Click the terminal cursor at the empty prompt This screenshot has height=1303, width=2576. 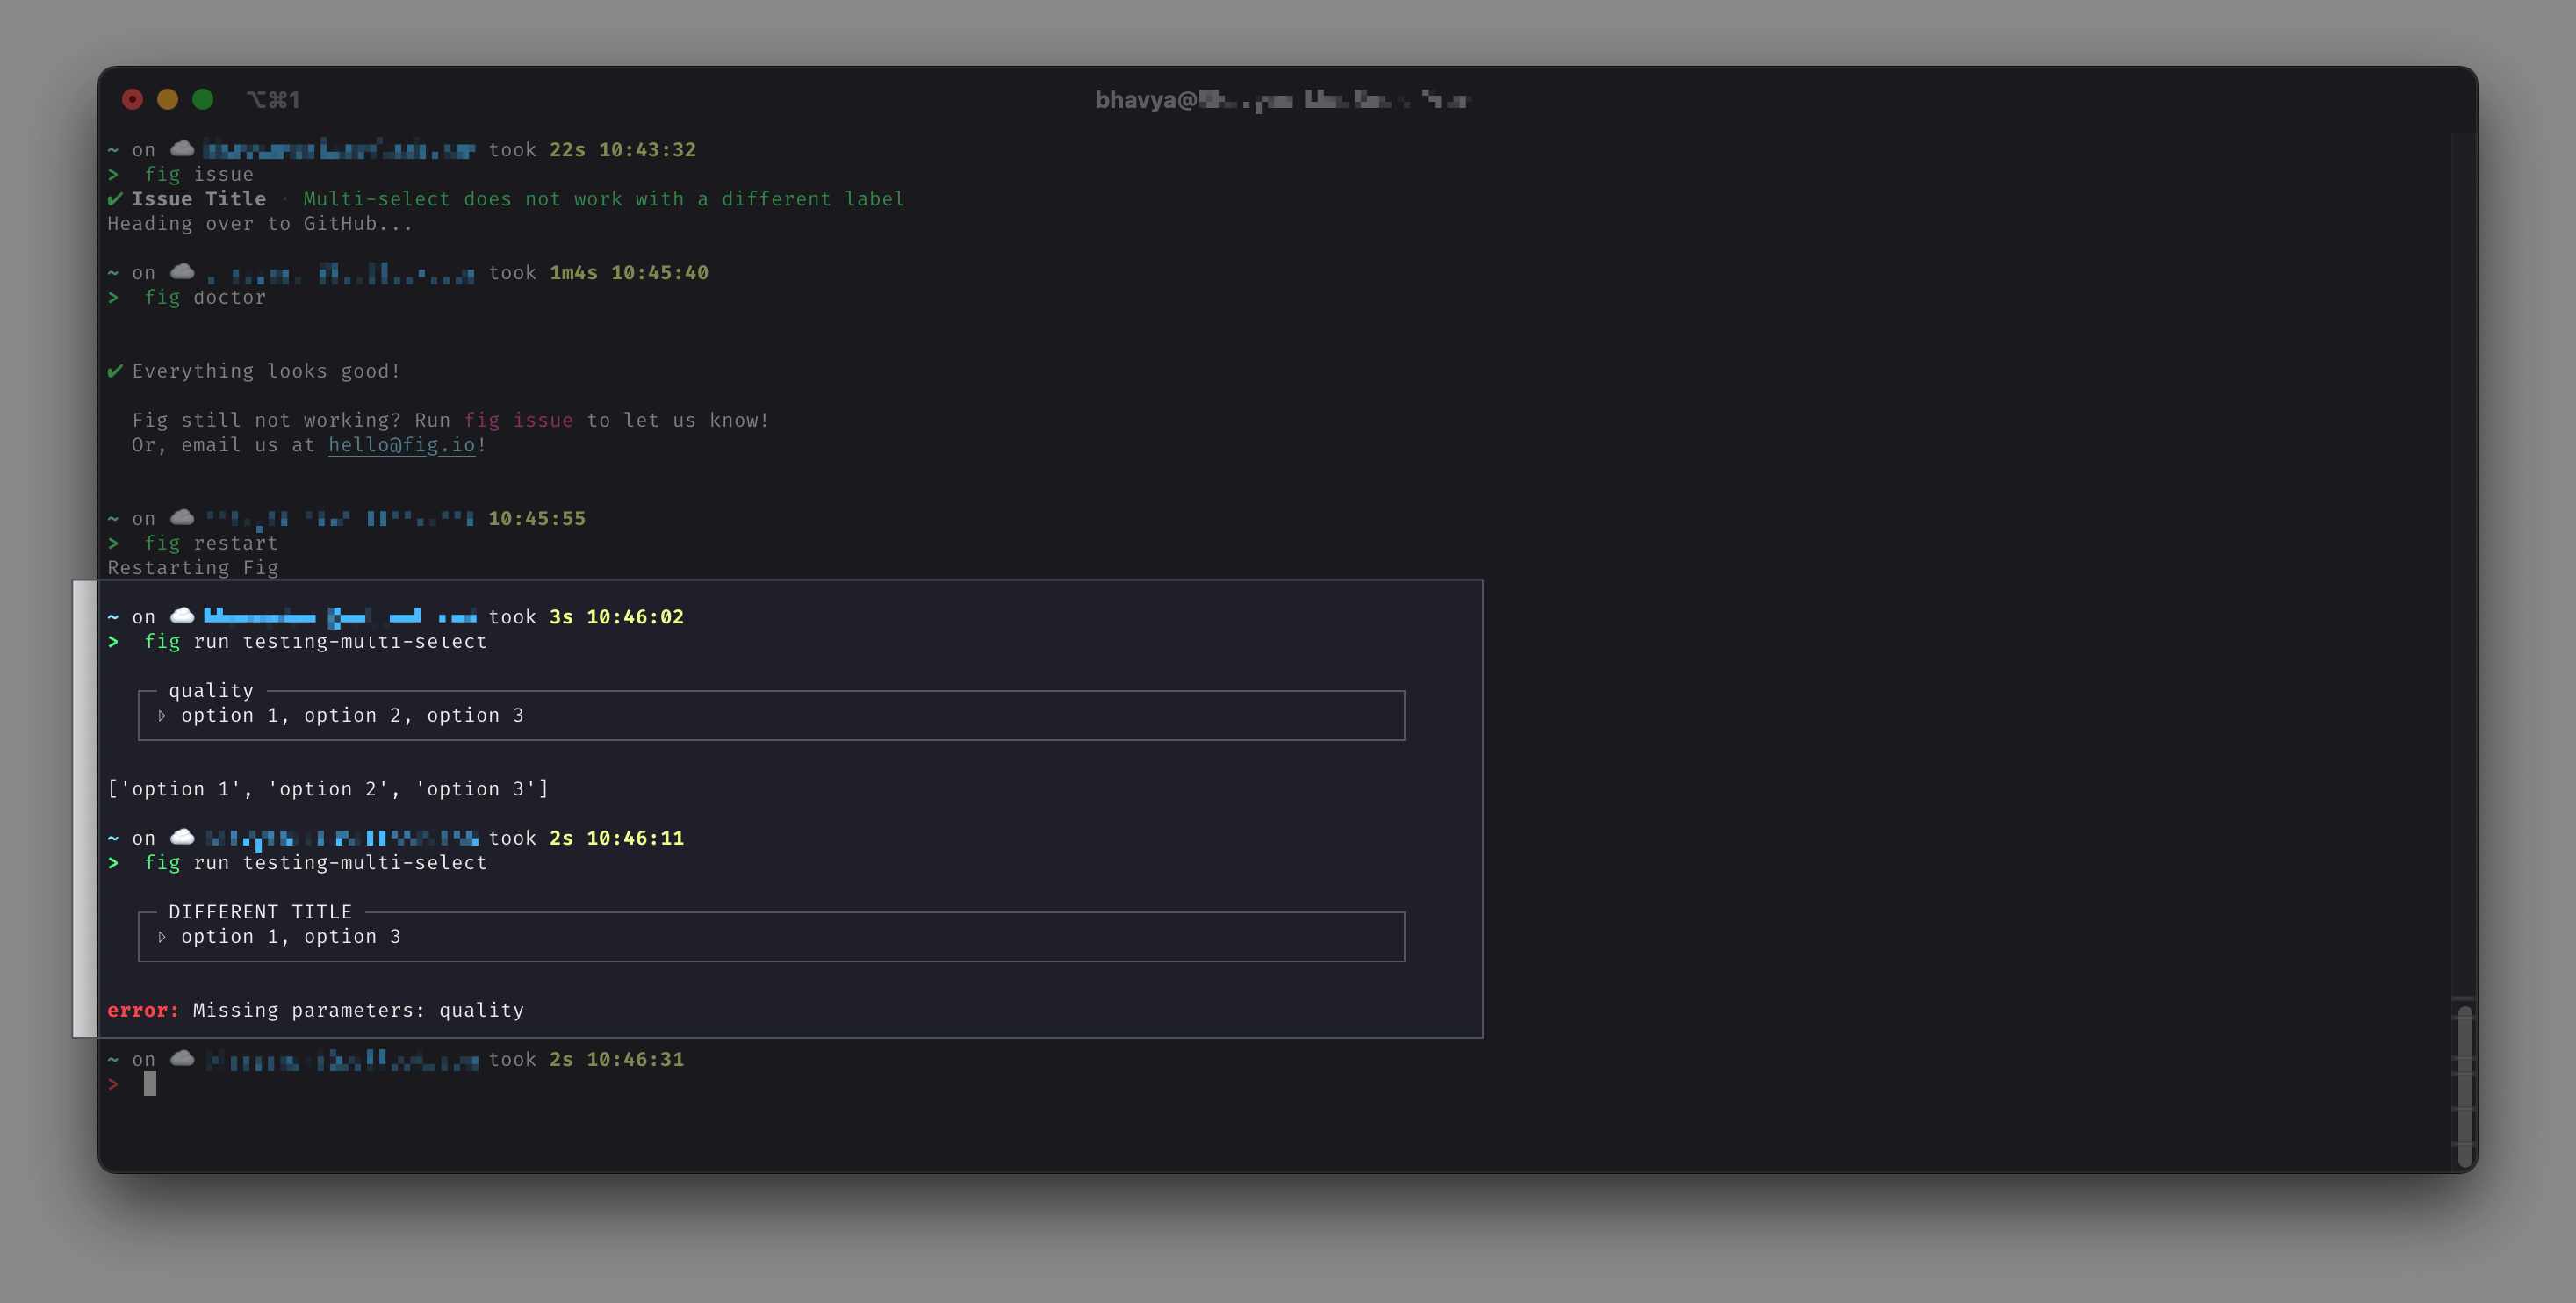[x=151, y=1084]
